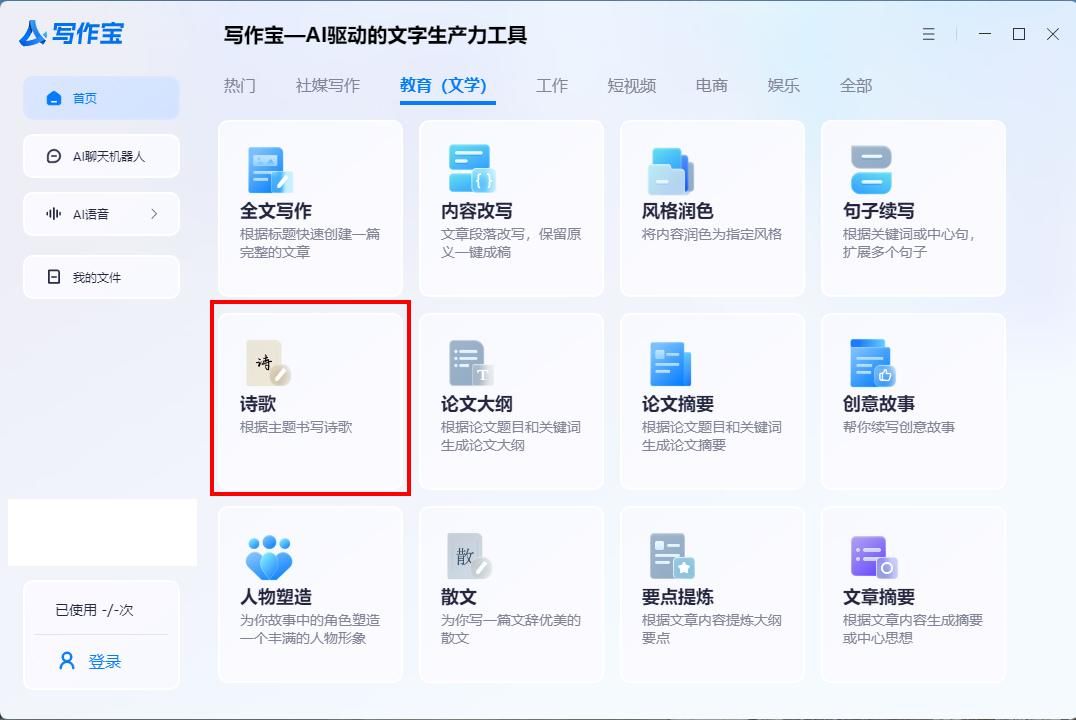The height and width of the screenshot is (720, 1076).
Task: Click the 诗歌 poetry icon
Action: pyautogui.click(x=268, y=363)
